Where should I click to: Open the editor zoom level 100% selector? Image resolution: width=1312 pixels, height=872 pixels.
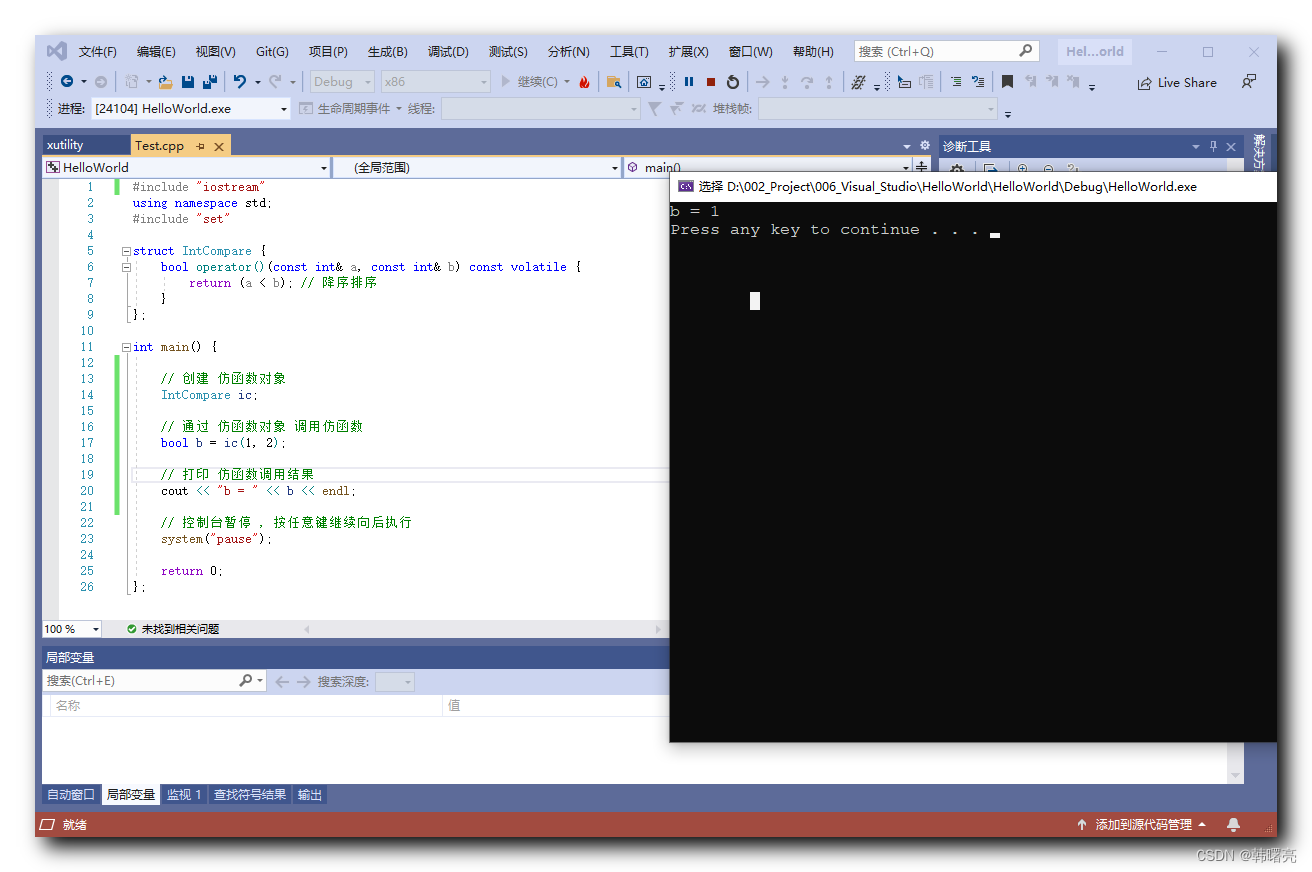[70, 628]
